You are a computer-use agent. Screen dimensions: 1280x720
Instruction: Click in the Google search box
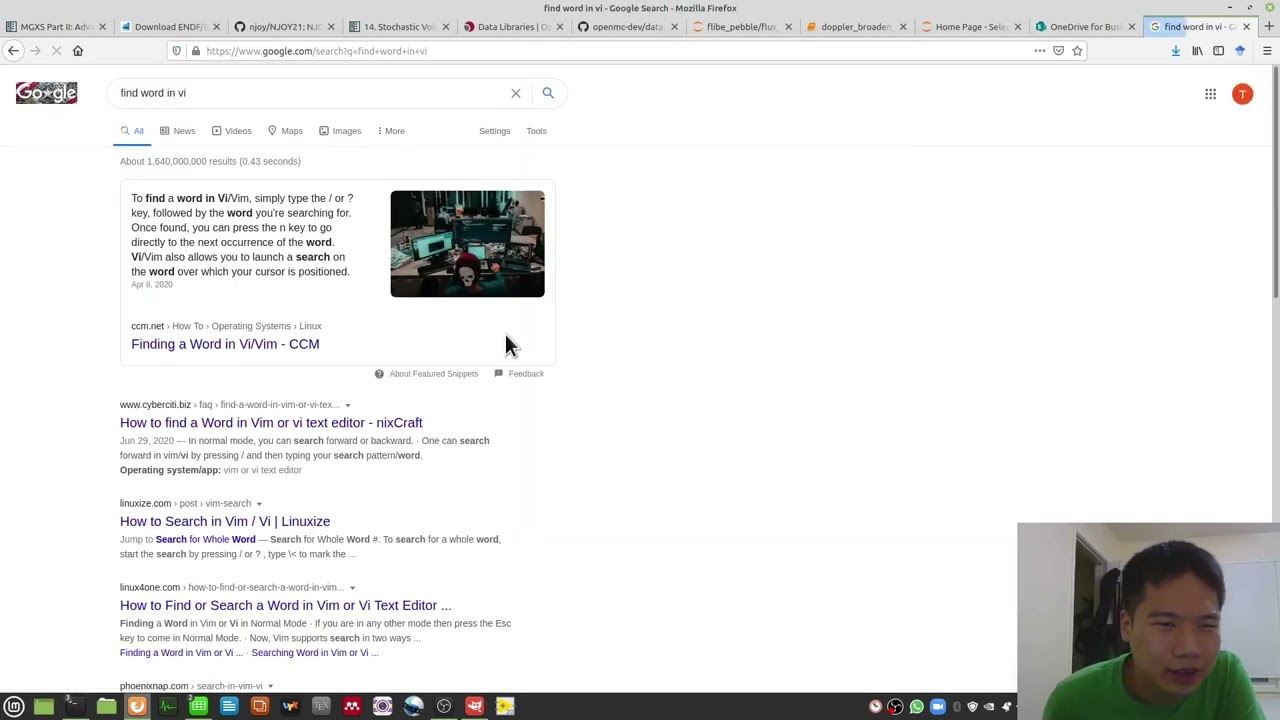coord(310,93)
